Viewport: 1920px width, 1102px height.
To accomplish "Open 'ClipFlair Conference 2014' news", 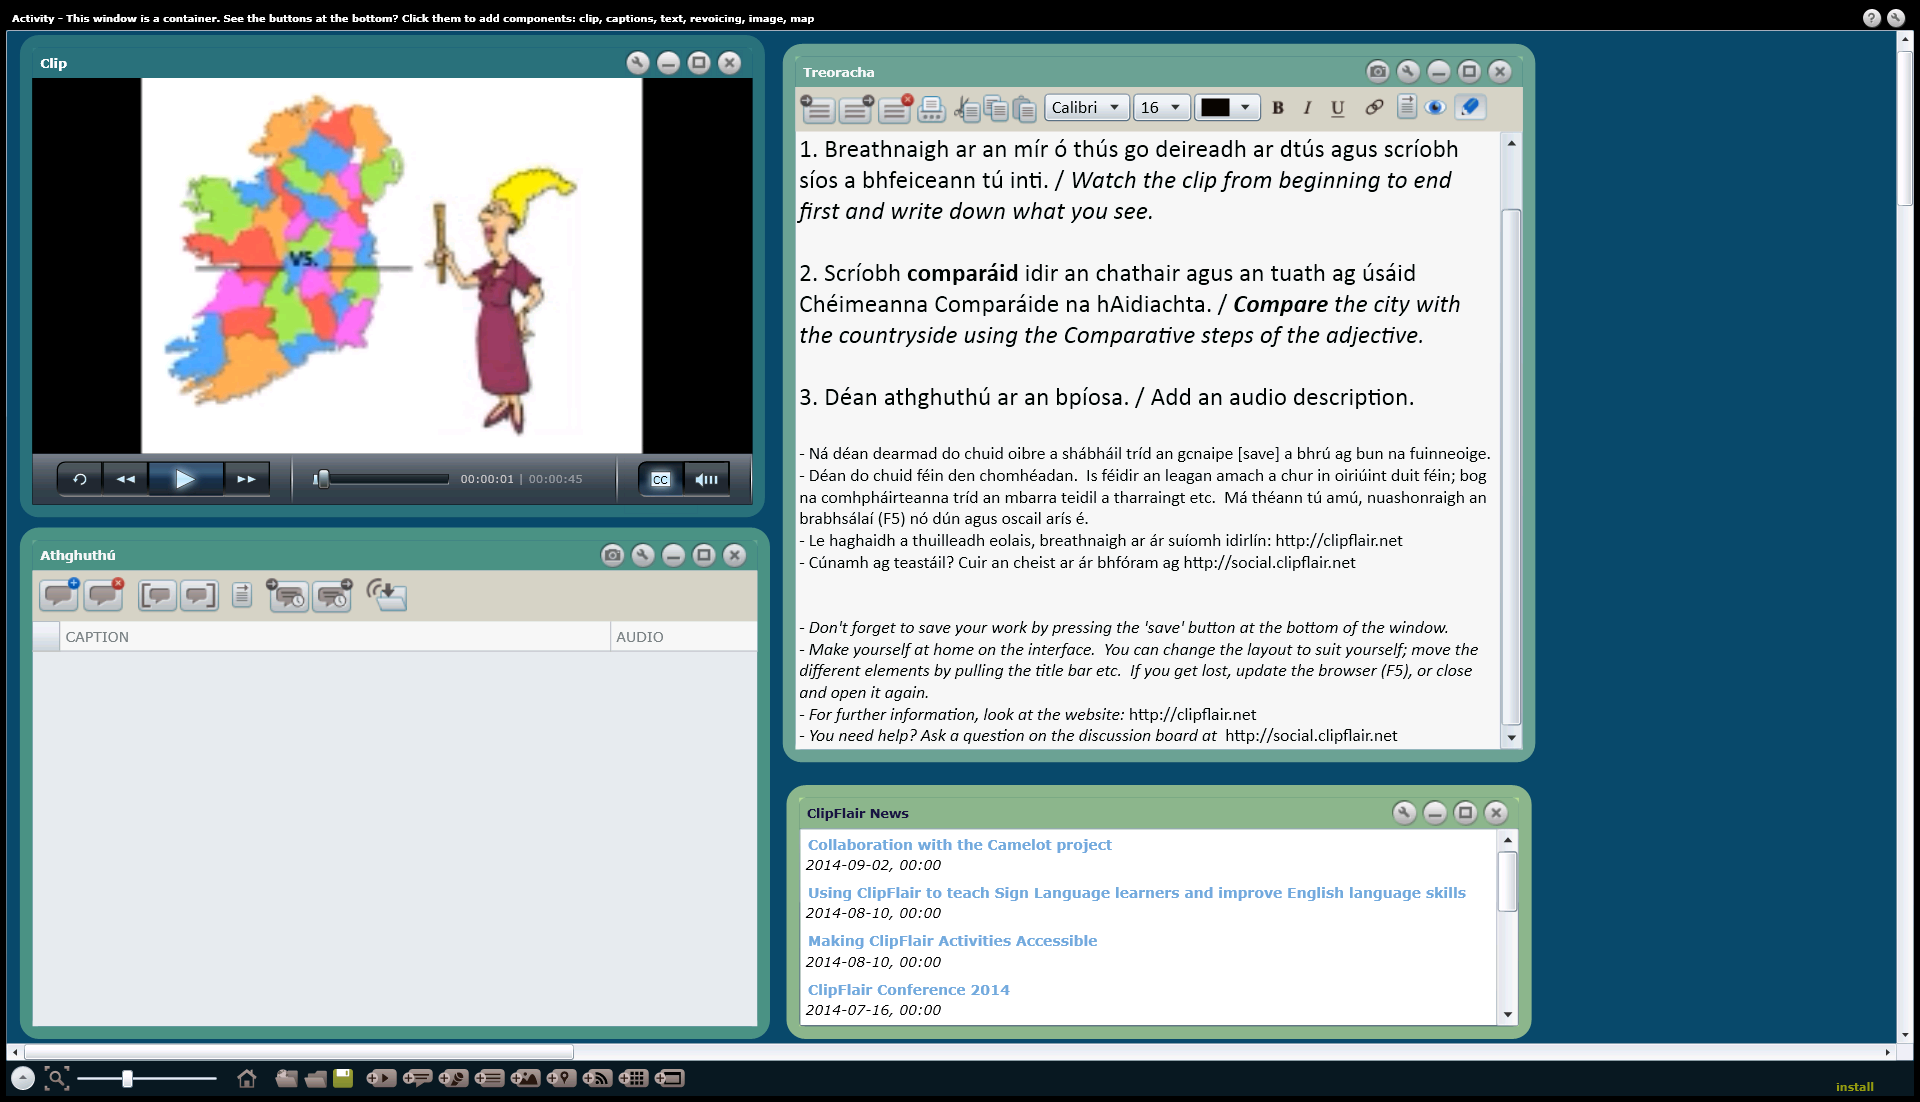I will click(908, 990).
